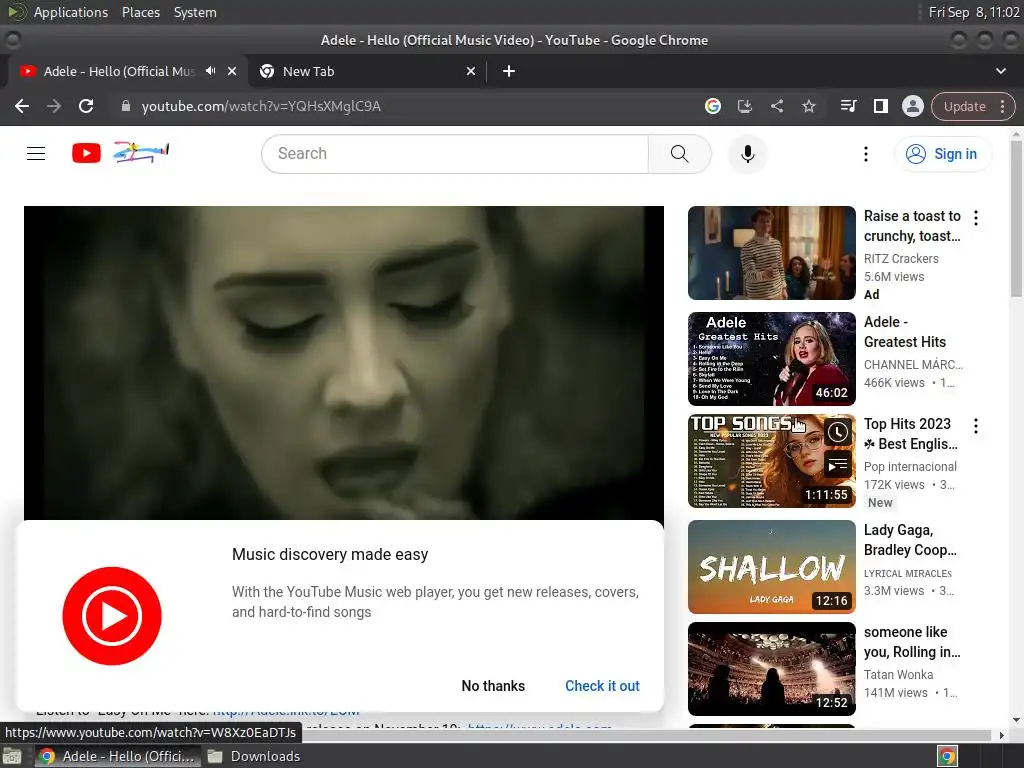The width and height of the screenshot is (1024, 768).
Task: Reload the current page
Action: [86, 106]
